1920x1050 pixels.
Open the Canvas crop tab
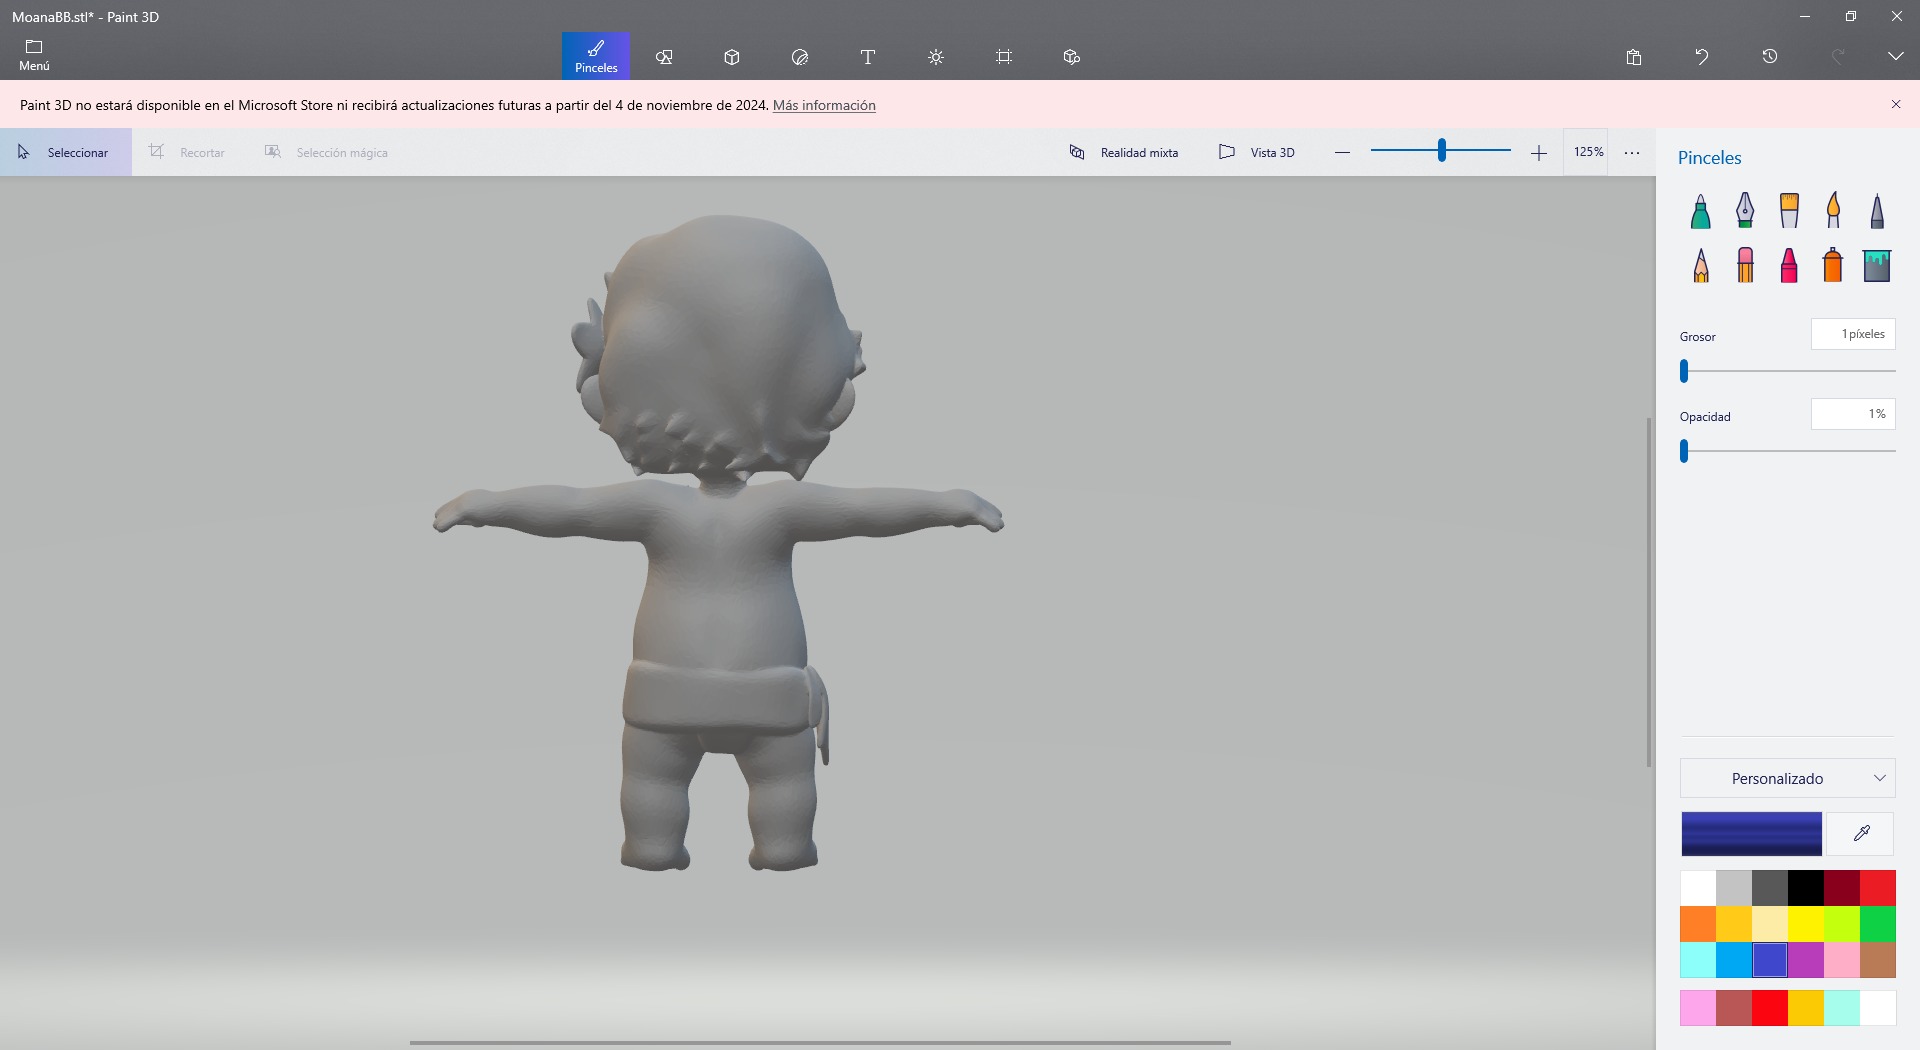(x=1004, y=57)
